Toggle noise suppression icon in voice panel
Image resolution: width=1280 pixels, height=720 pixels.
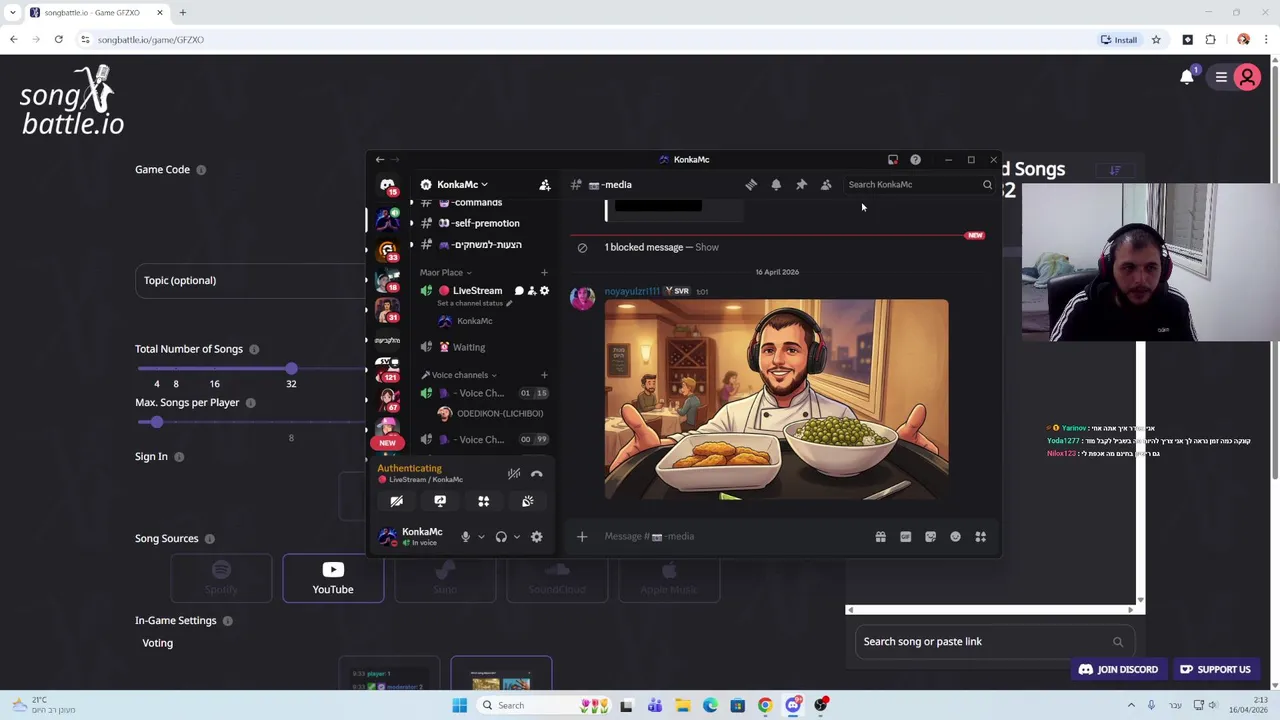(513, 474)
